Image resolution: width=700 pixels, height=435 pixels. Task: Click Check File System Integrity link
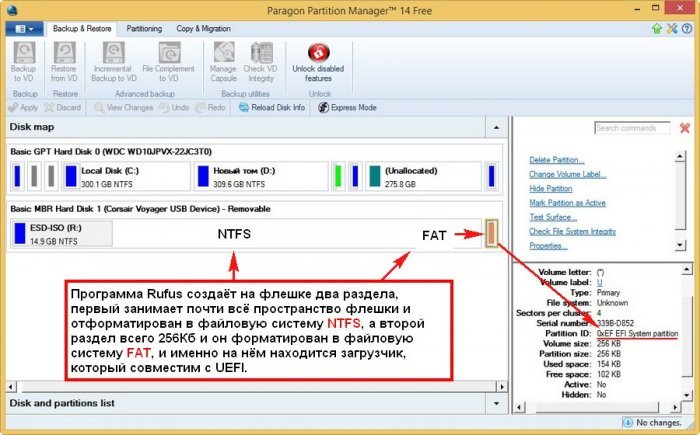pyautogui.click(x=572, y=231)
